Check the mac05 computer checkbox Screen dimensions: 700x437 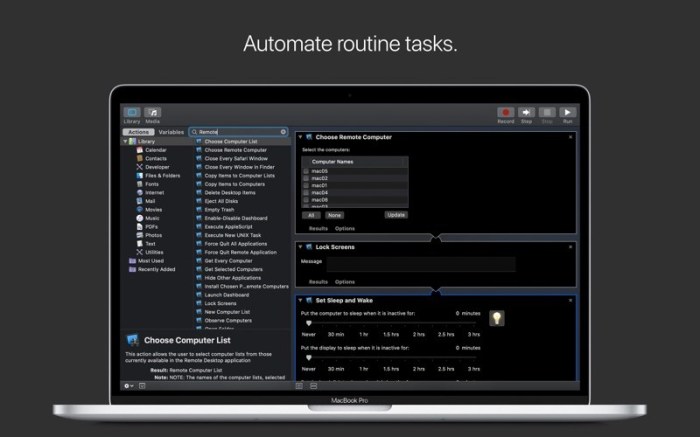click(x=306, y=171)
